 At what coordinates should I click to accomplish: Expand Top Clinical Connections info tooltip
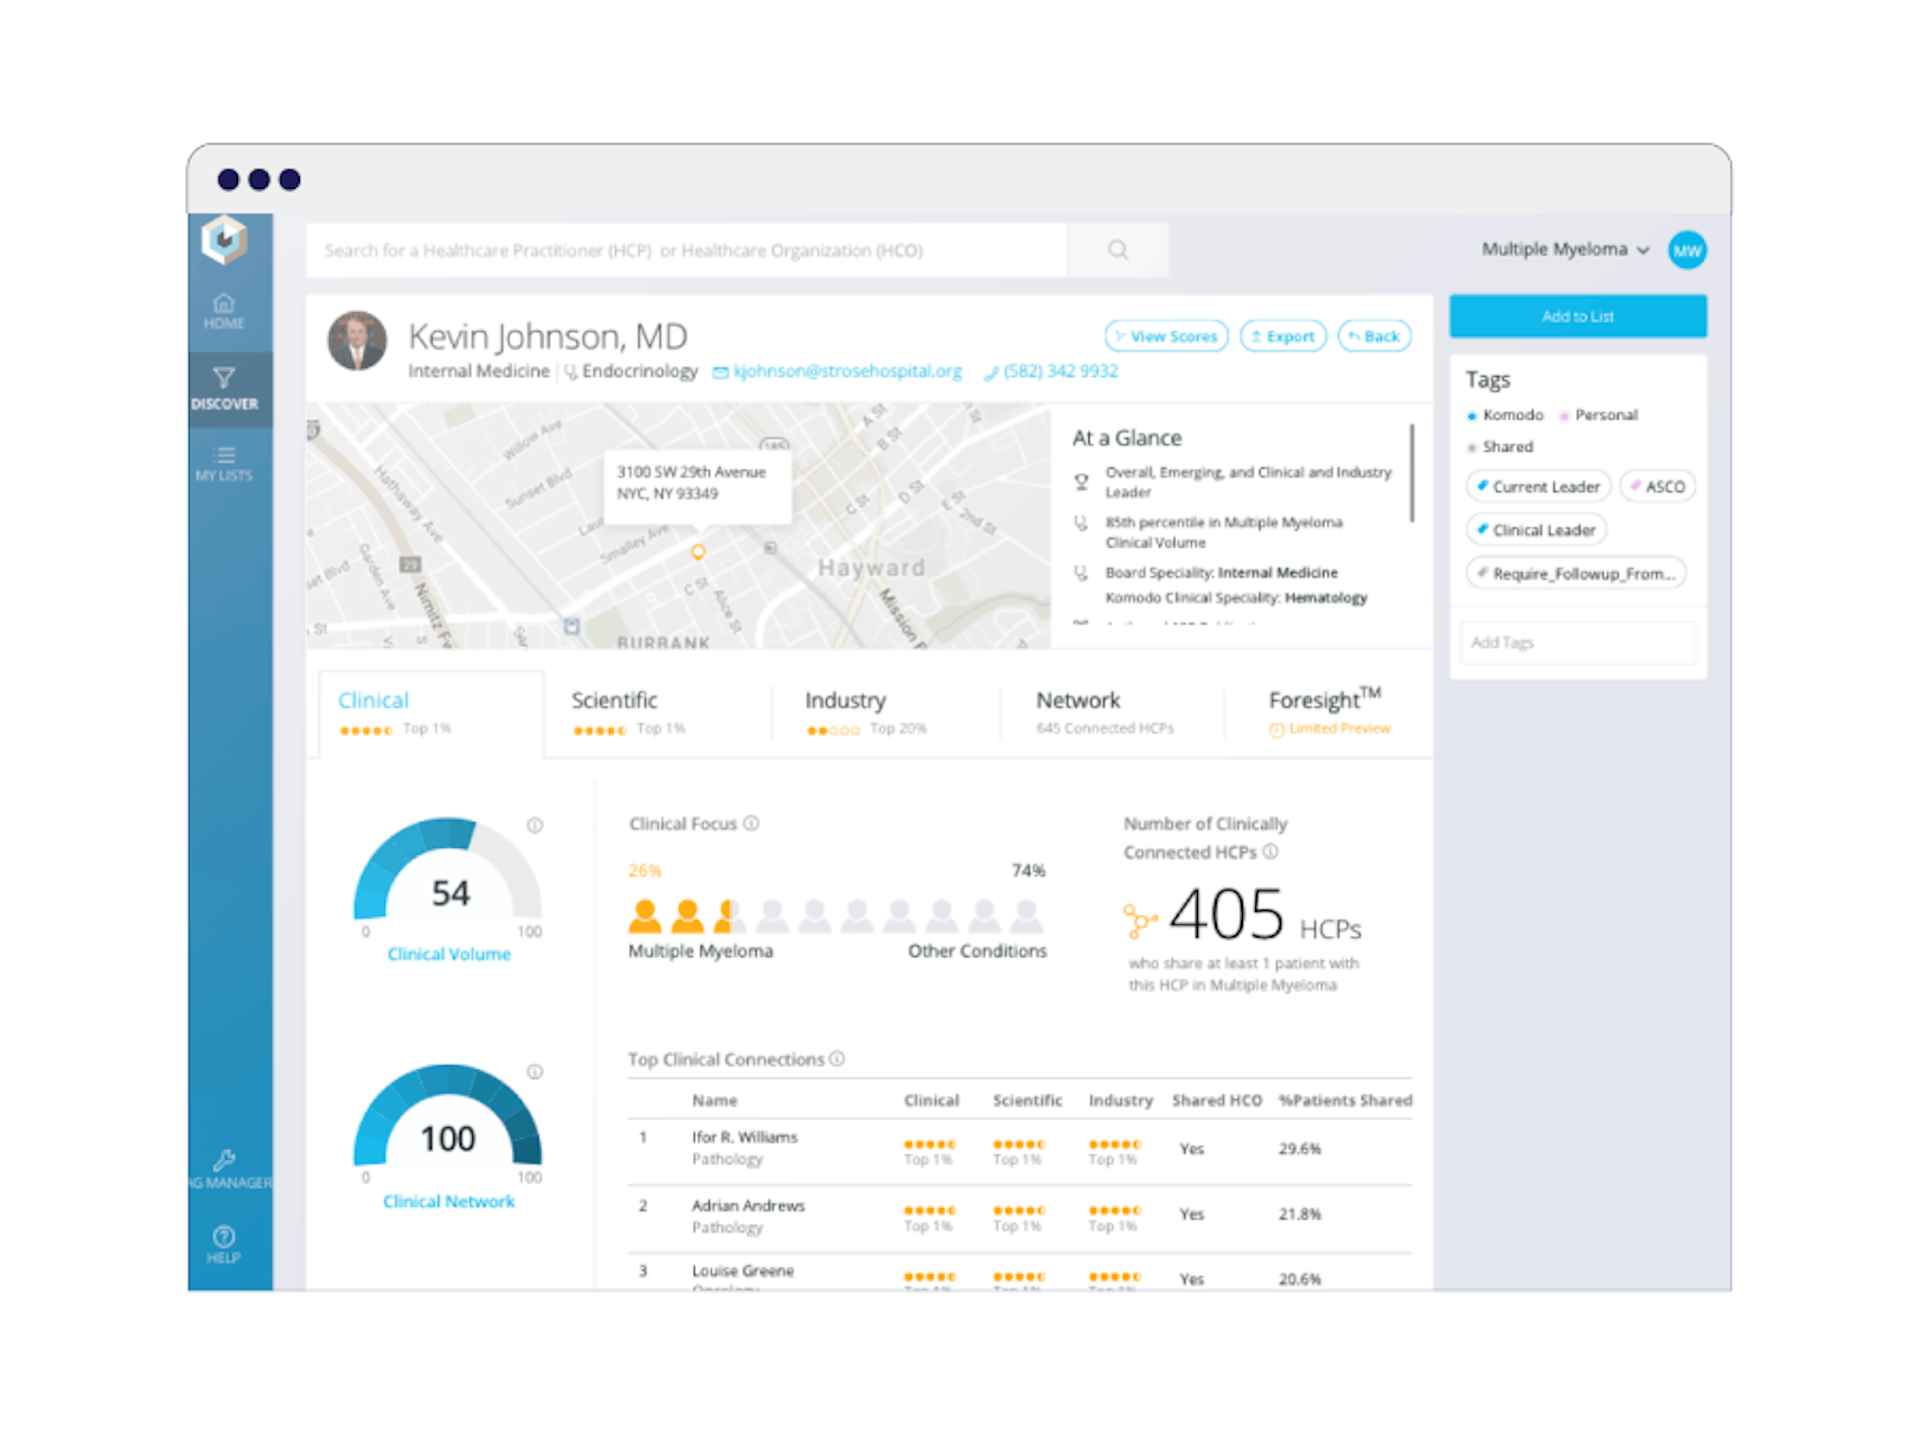[x=837, y=1059]
